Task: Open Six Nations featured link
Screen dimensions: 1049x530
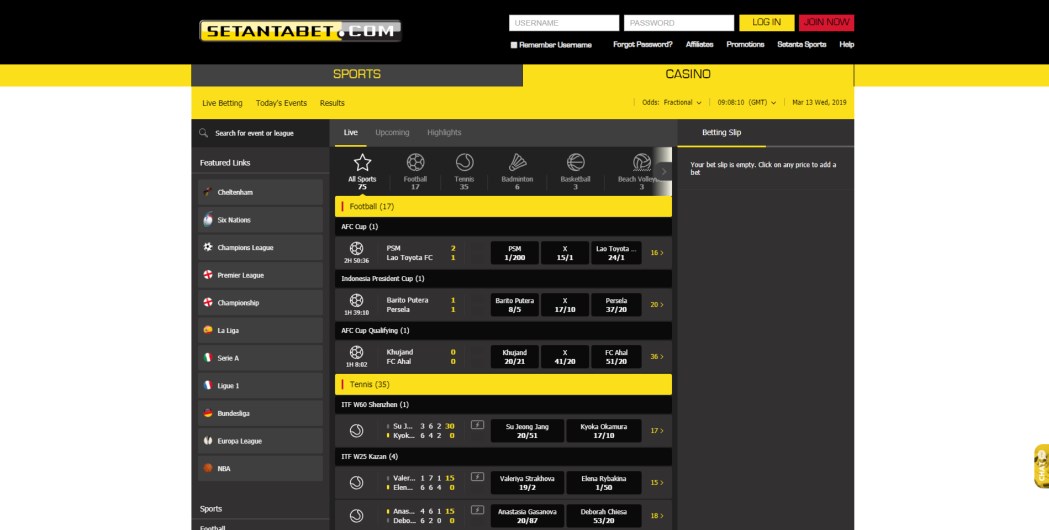Action: pos(260,219)
